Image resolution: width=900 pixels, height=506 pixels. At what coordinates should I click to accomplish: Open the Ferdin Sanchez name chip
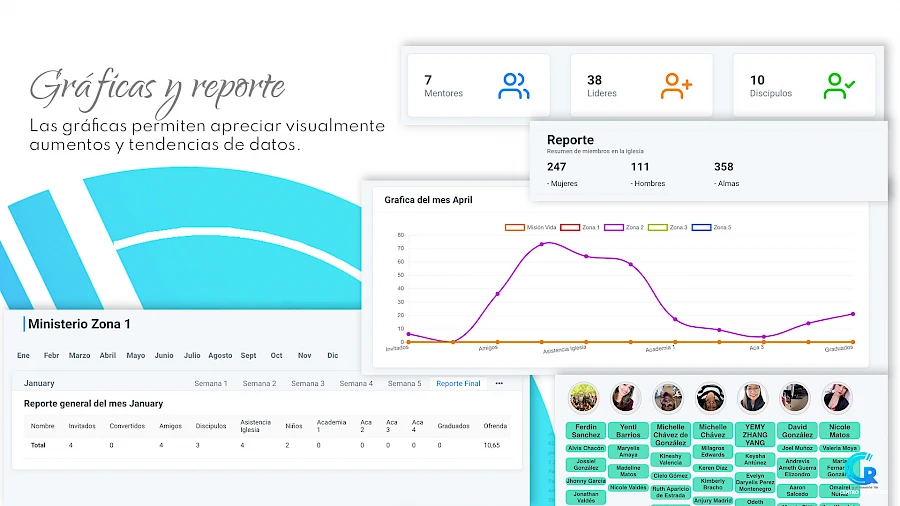(x=585, y=431)
